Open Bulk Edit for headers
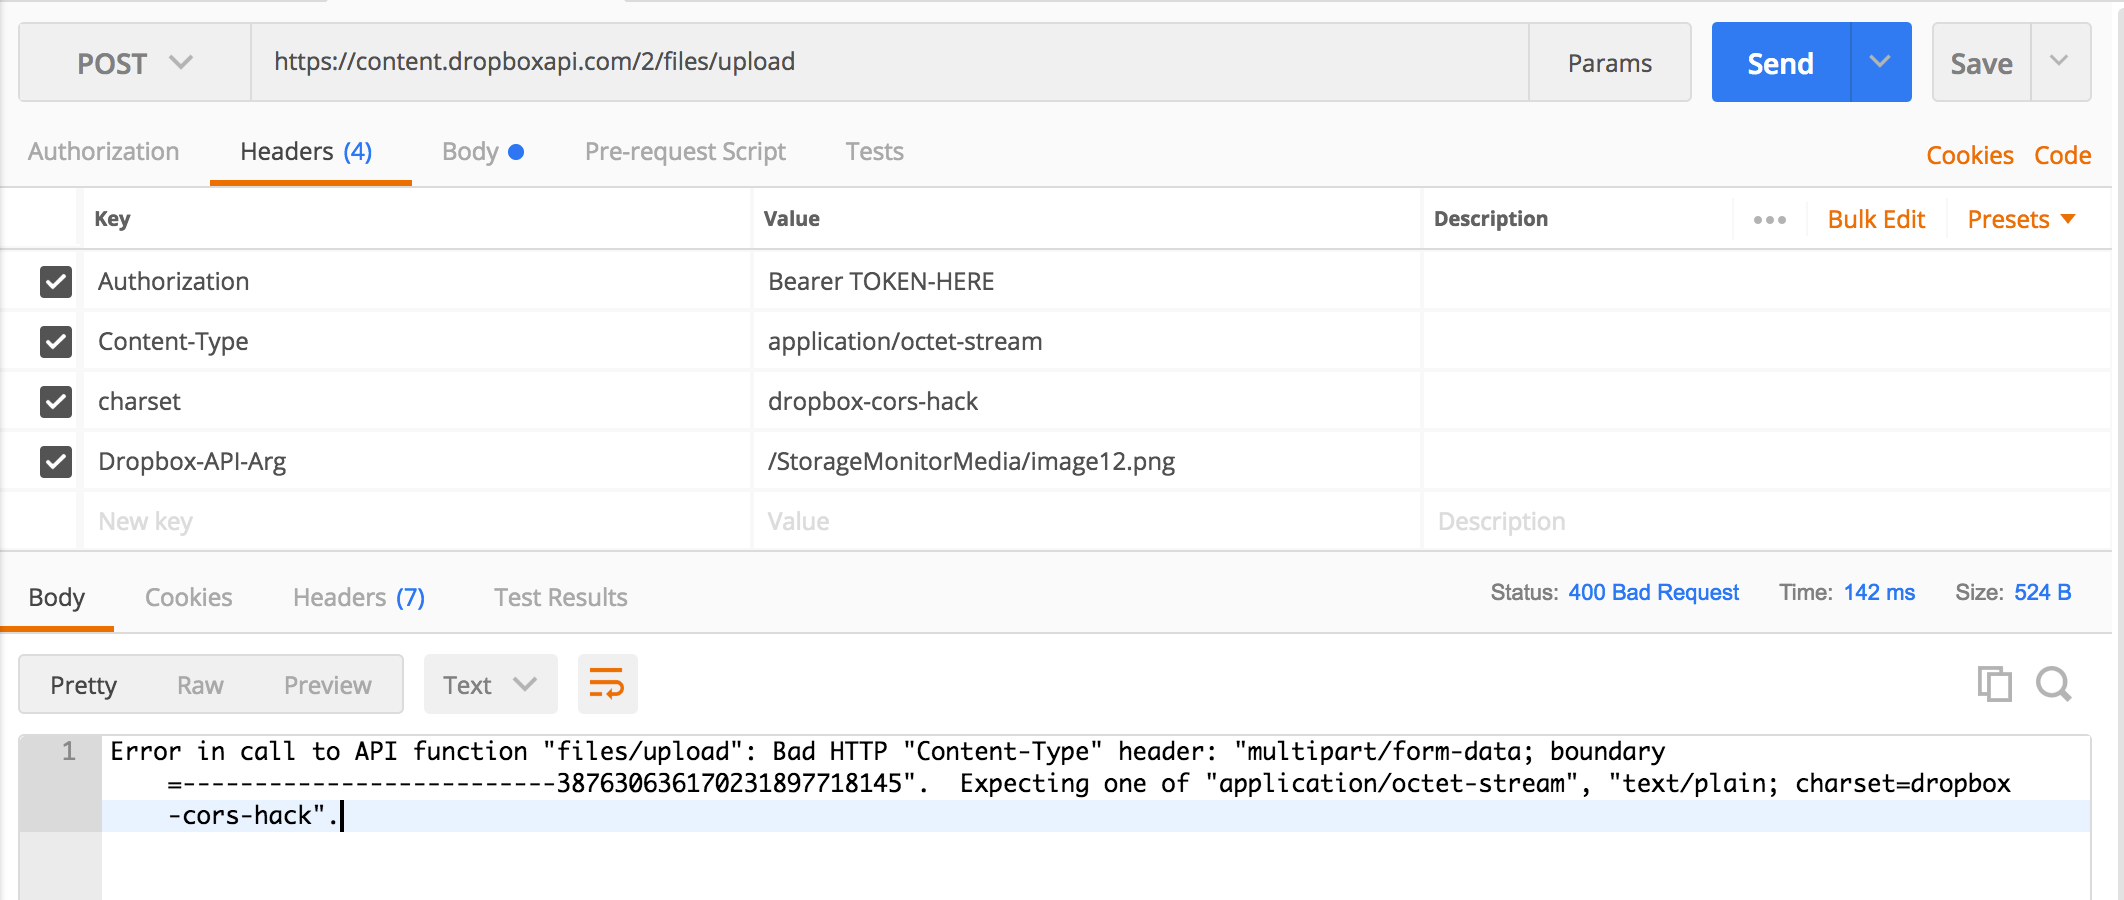2124x900 pixels. pyautogui.click(x=1876, y=219)
